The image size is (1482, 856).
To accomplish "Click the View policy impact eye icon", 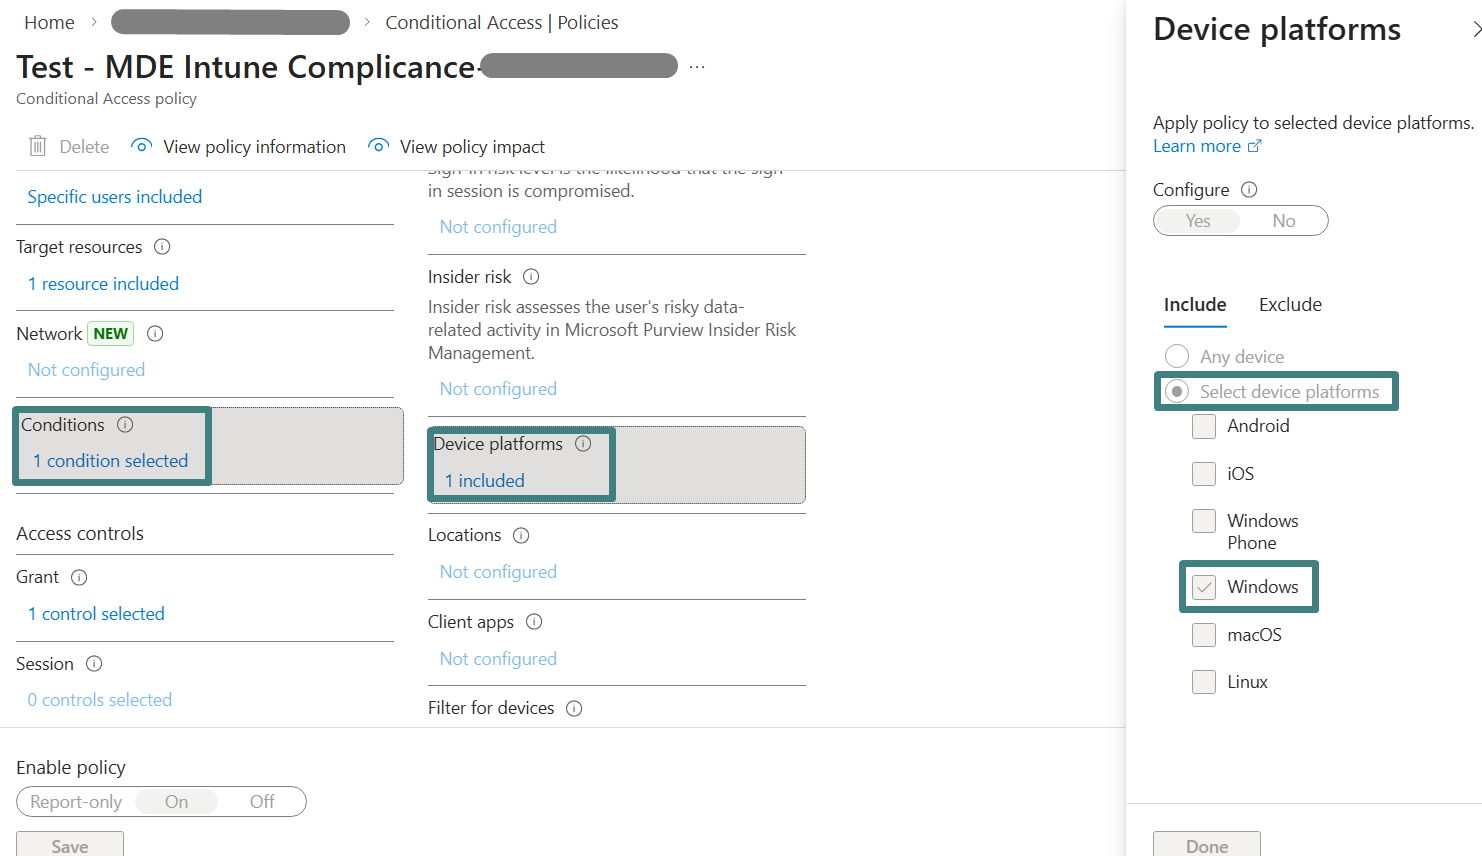I will point(378,146).
